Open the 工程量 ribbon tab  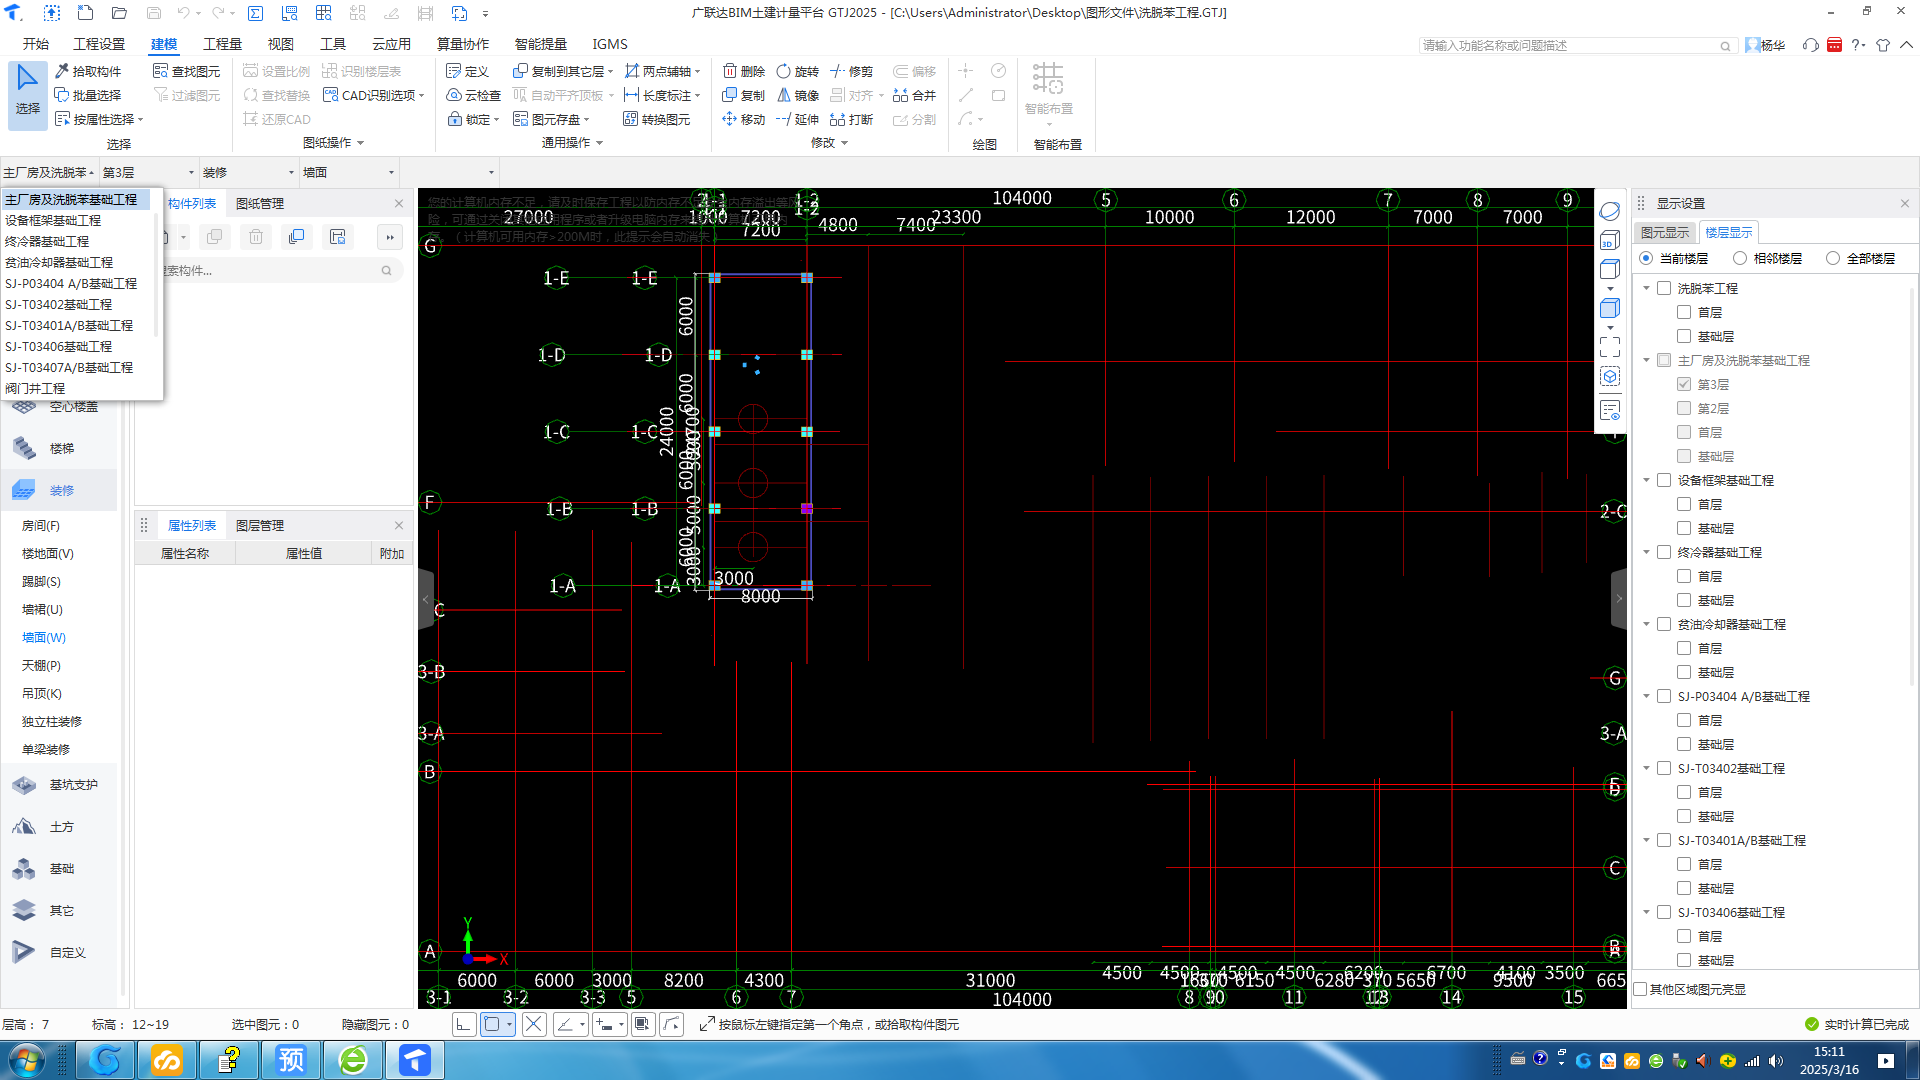(222, 44)
